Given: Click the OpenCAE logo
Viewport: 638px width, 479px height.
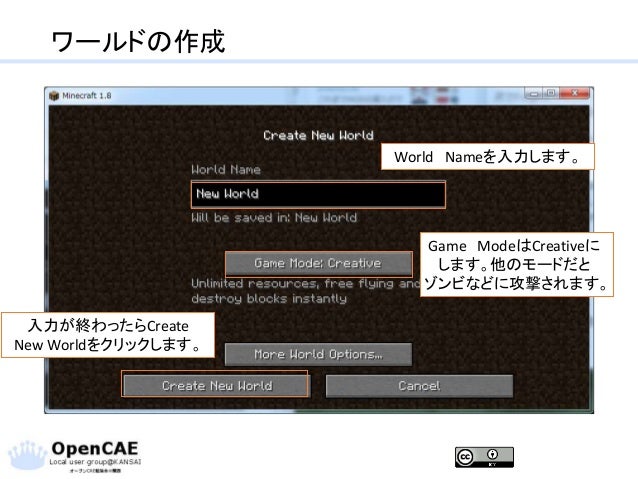Looking at the screenshot, I should 75,457.
